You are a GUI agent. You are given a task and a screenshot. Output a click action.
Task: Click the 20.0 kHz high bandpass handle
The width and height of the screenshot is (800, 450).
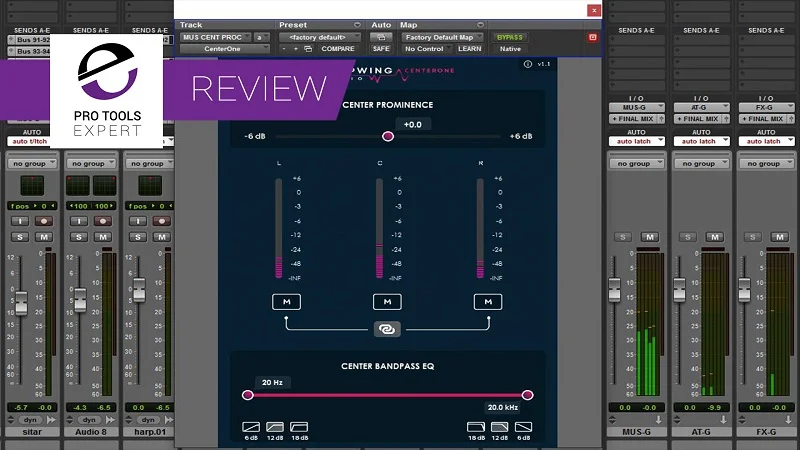coord(528,395)
